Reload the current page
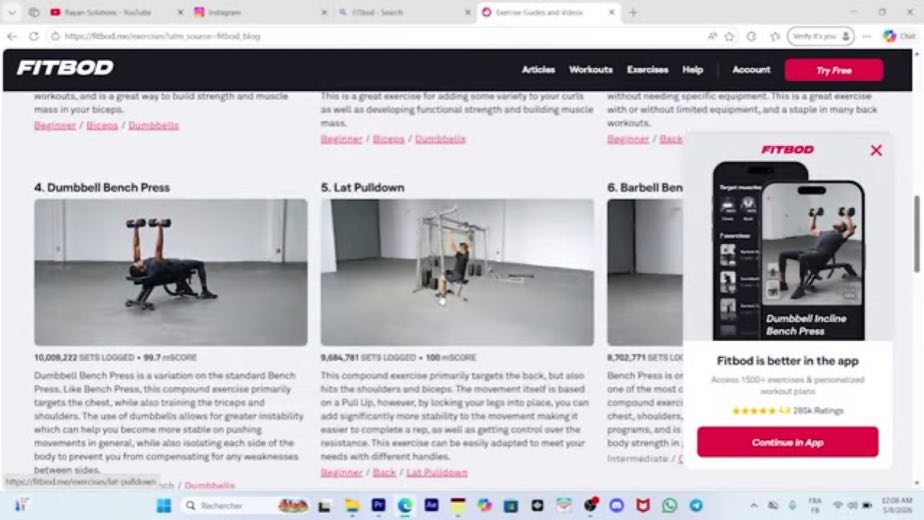 (34, 36)
